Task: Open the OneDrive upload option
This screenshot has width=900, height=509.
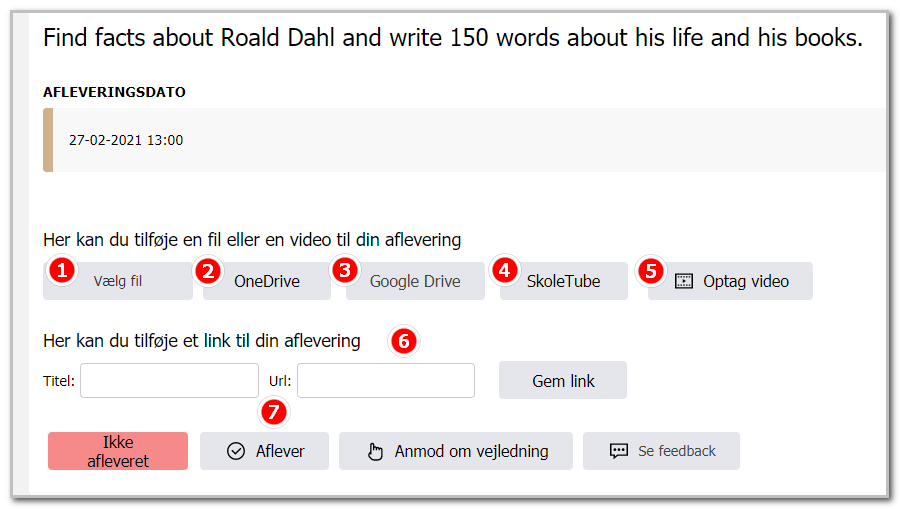Action: coord(267,281)
